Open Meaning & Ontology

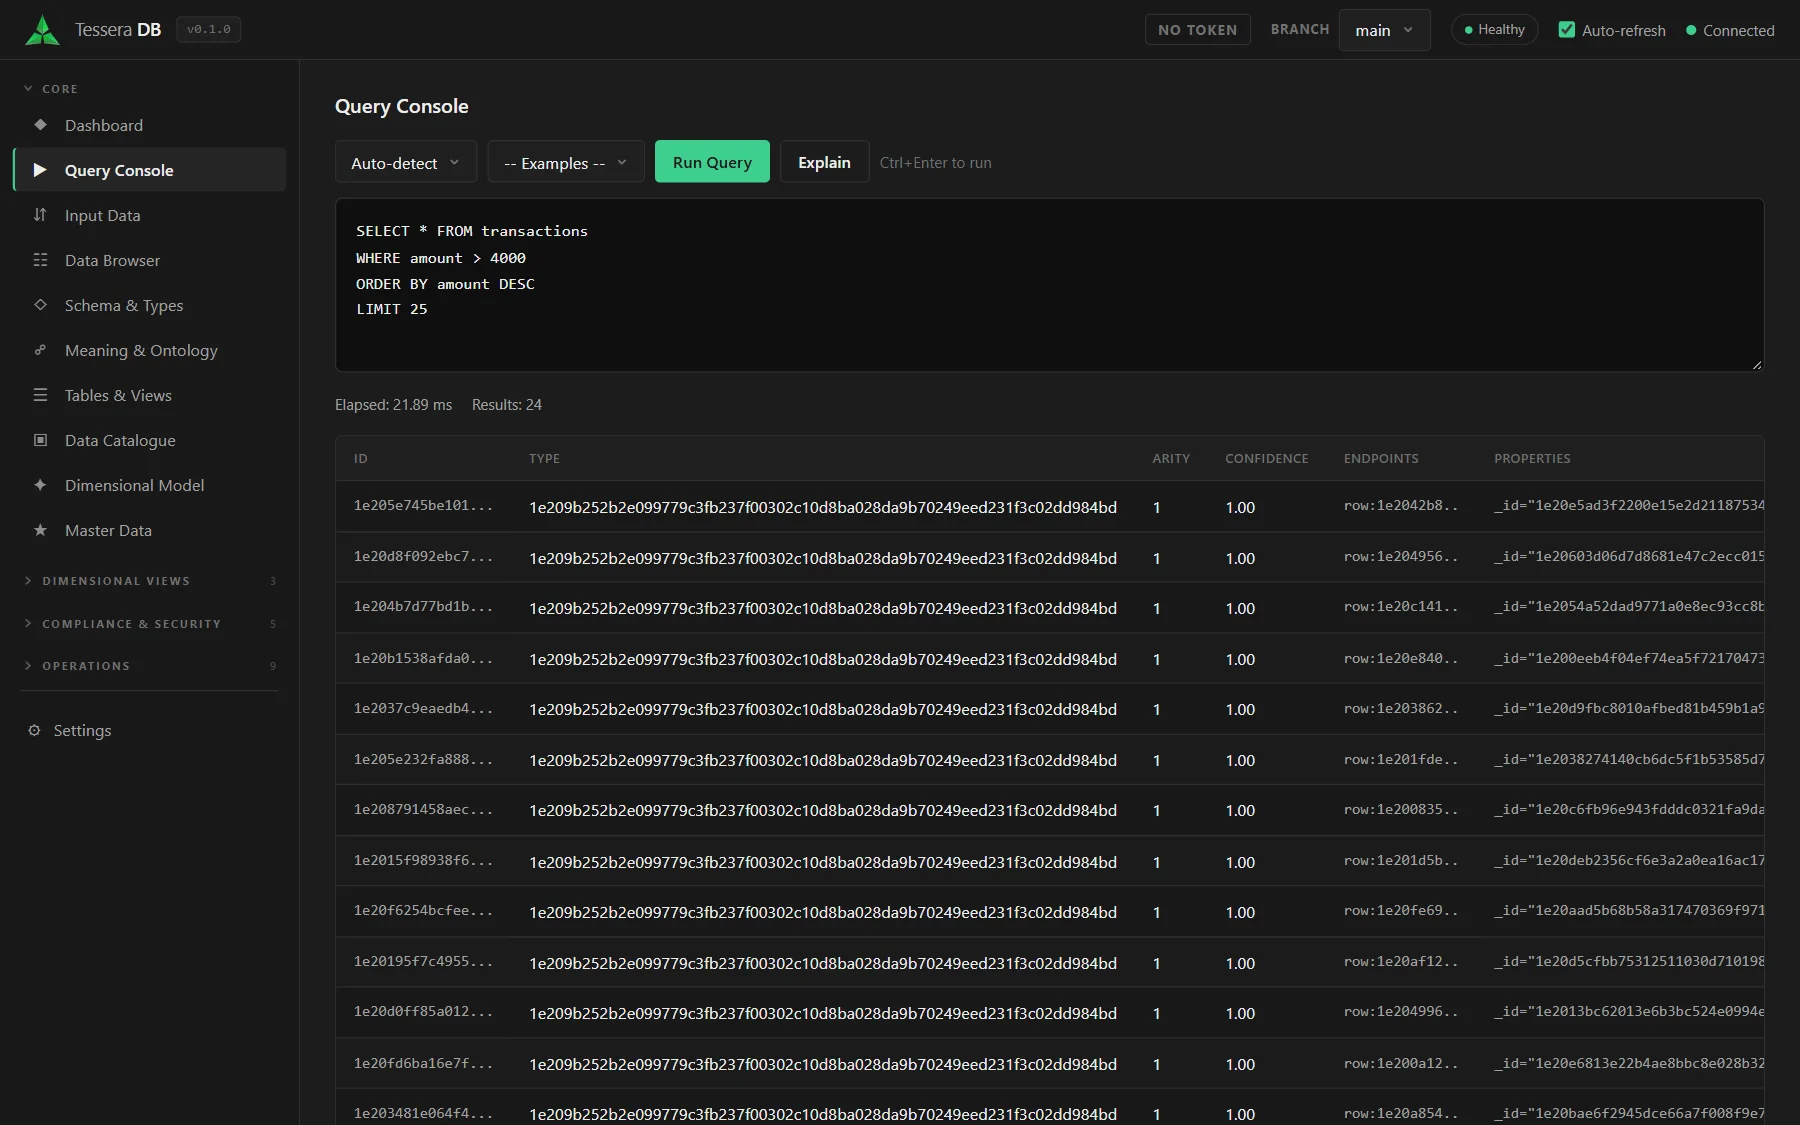pos(150,350)
